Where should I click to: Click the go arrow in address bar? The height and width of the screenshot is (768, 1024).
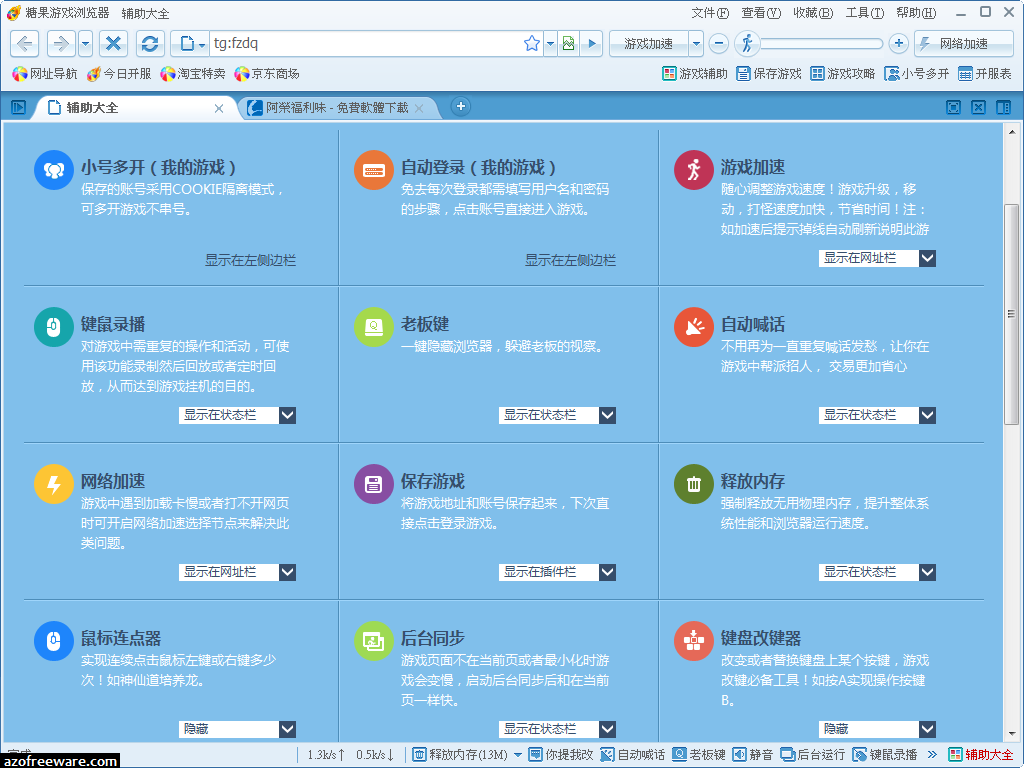coord(592,44)
